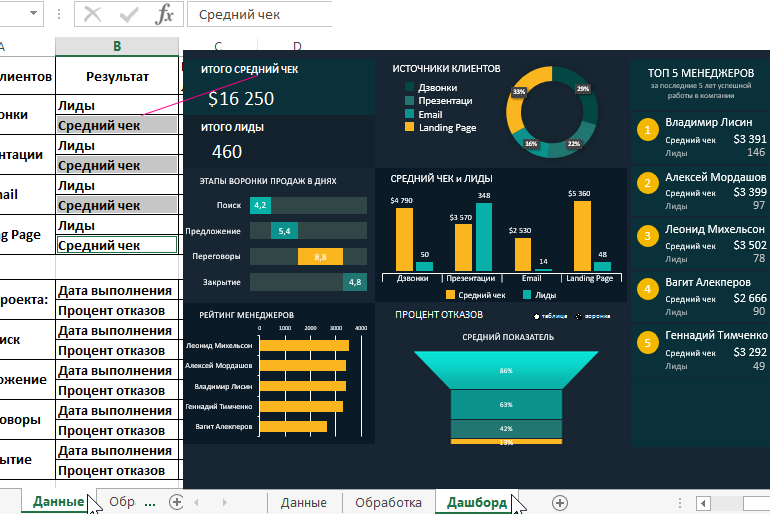The height and width of the screenshot is (514, 770).
Task: Click the yellow number 1 badge
Action: pyautogui.click(x=648, y=130)
